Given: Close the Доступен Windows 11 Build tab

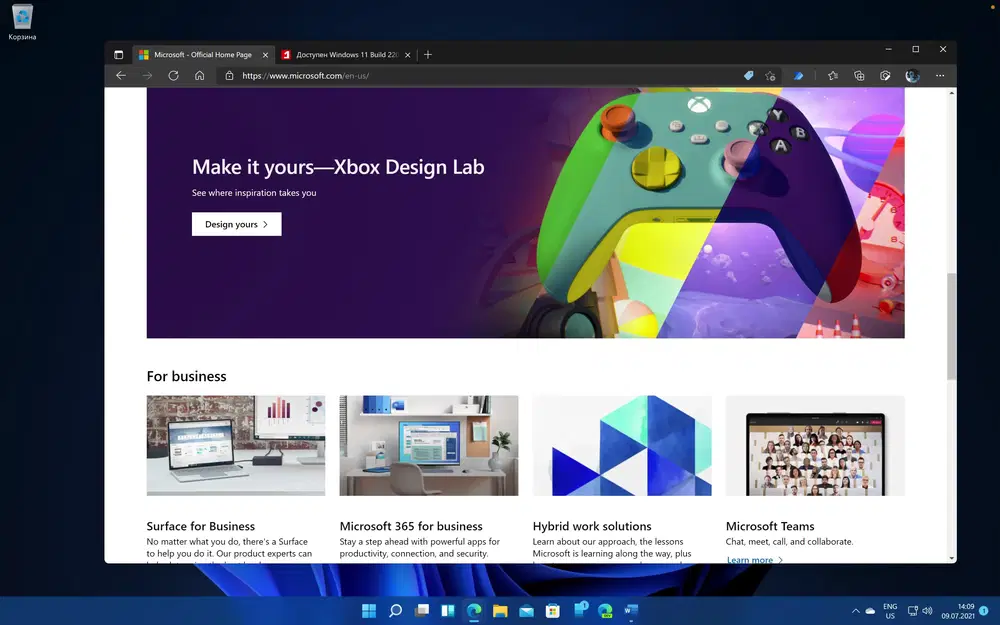Looking at the screenshot, I should coord(408,55).
